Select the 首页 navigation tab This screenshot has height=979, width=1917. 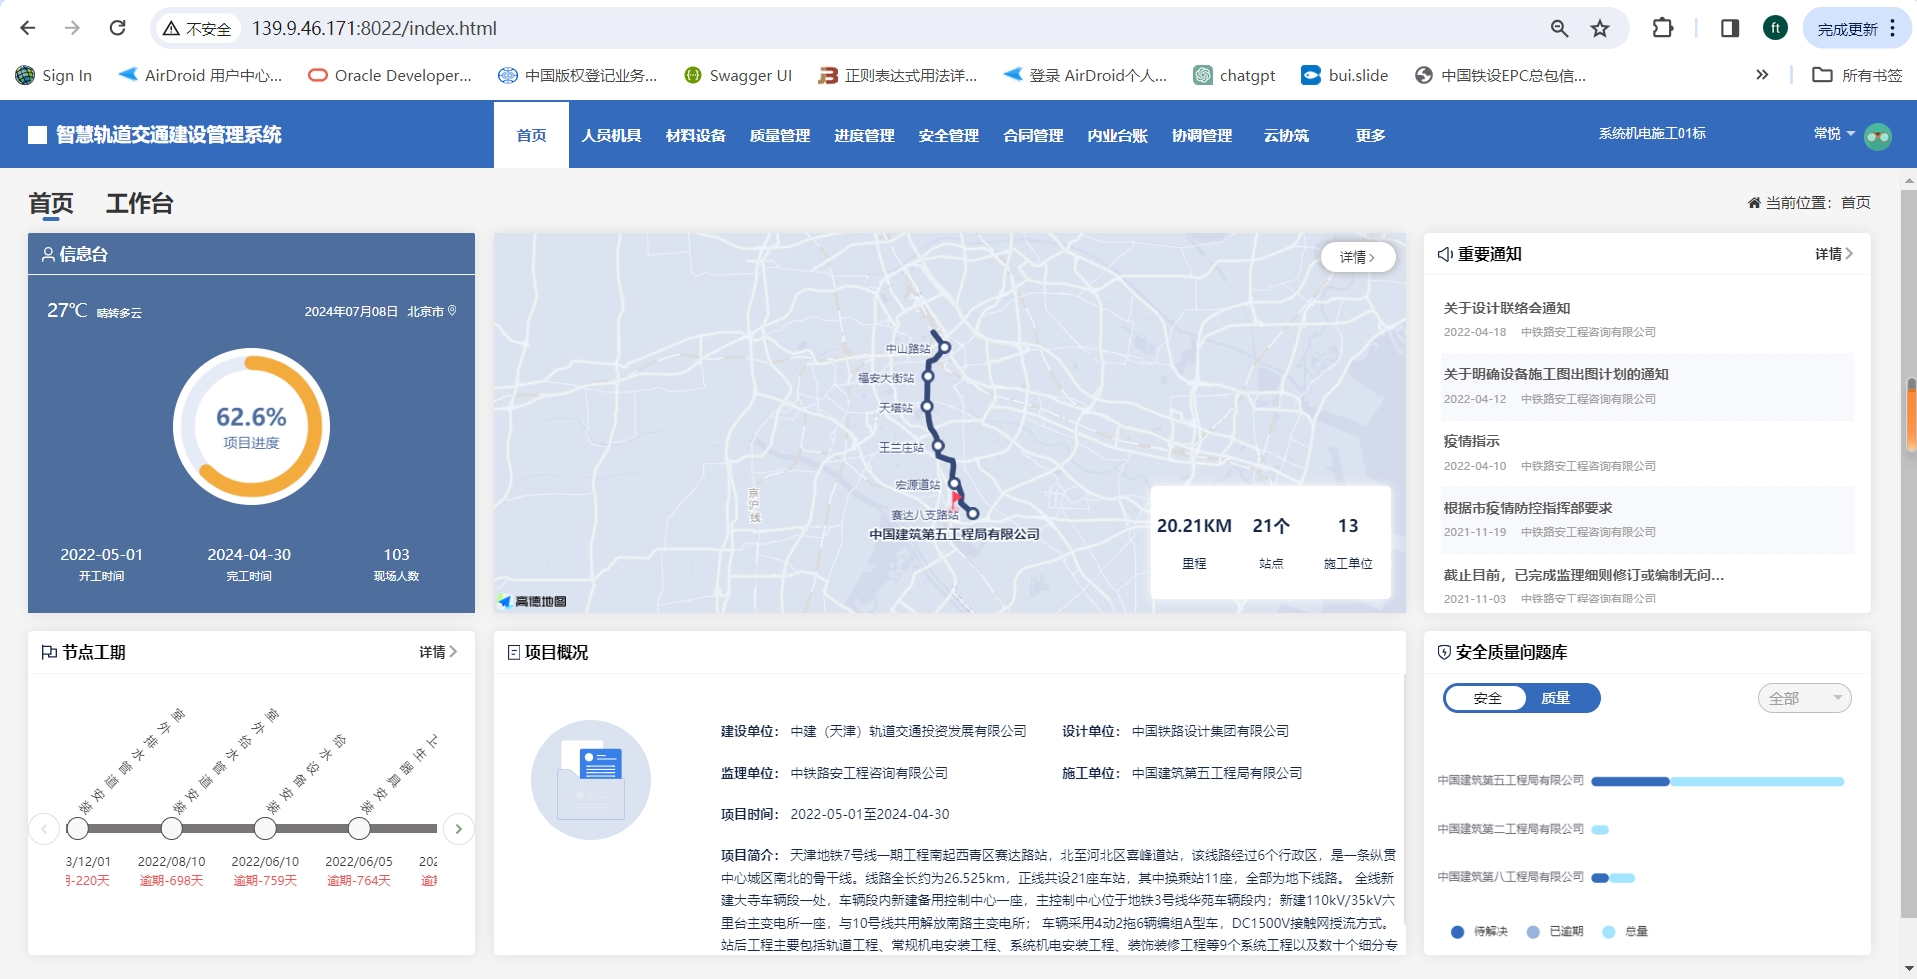point(531,135)
